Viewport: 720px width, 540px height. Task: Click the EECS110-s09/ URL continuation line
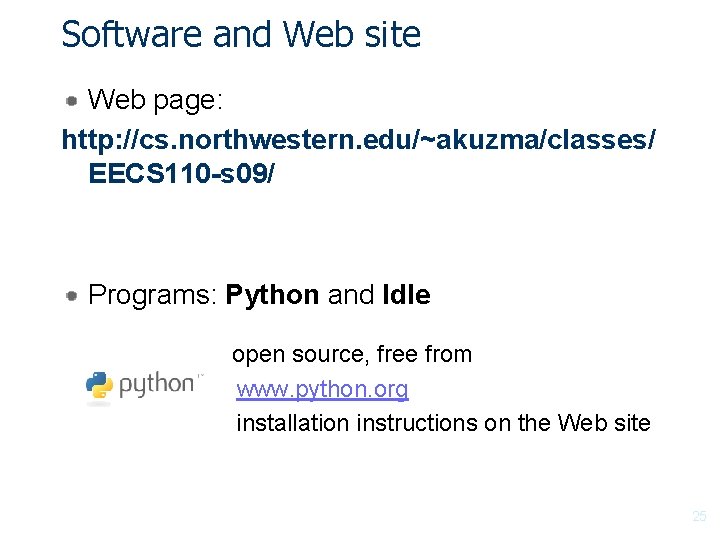pyautogui.click(x=181, y=174)
